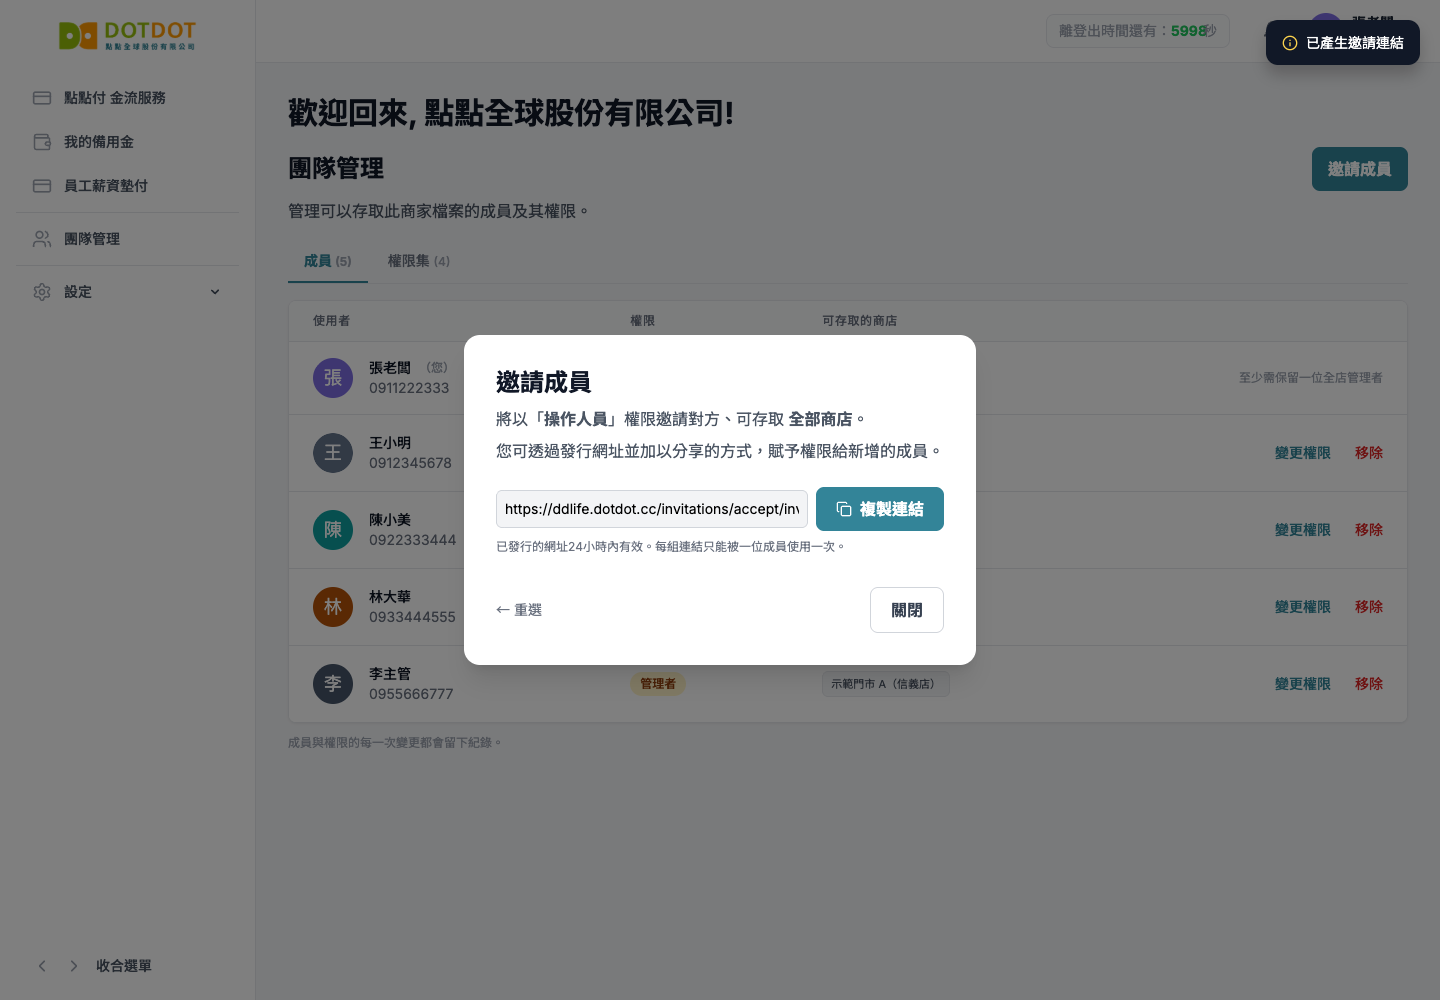Click the invitation URL input field

(x=652, y=509)
